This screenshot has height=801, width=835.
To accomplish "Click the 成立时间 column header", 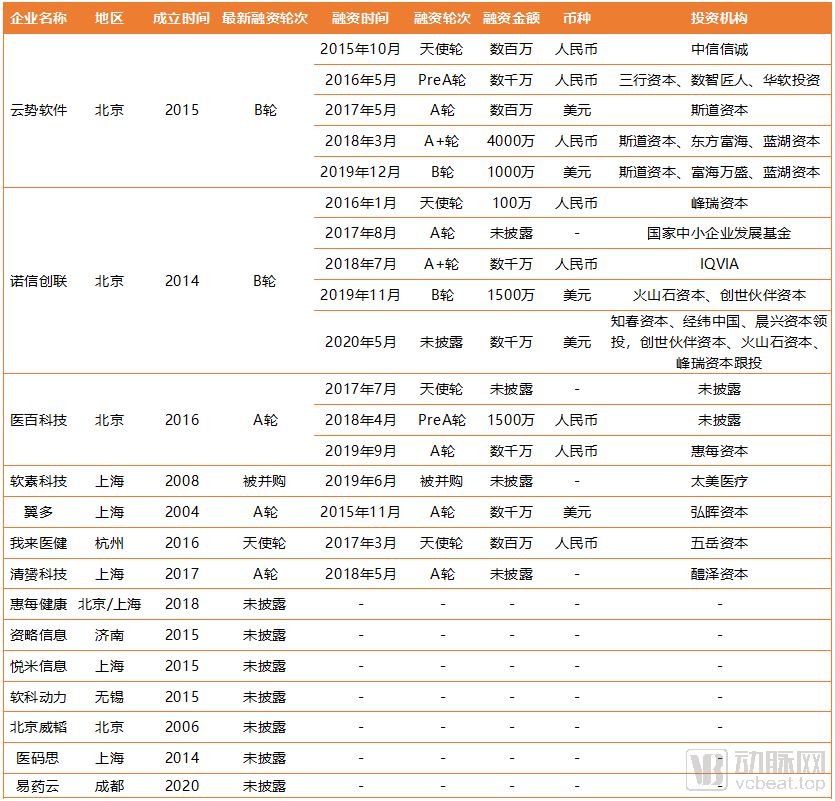I will click(181, 18).
